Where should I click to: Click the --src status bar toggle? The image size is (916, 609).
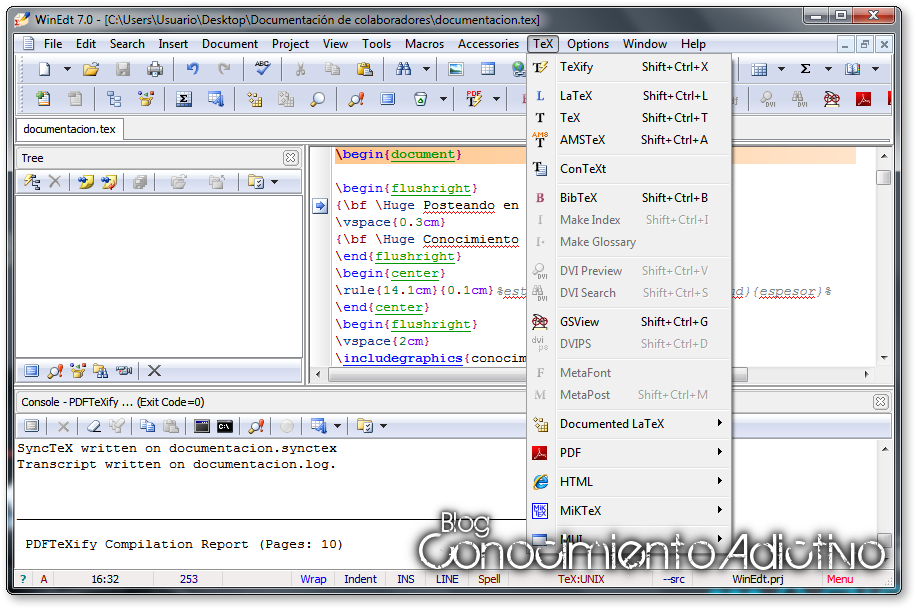pos(674,579)
